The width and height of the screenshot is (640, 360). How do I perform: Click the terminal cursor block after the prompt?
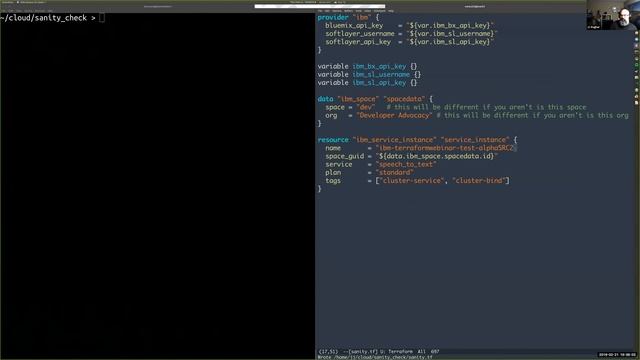coord(102,18)
